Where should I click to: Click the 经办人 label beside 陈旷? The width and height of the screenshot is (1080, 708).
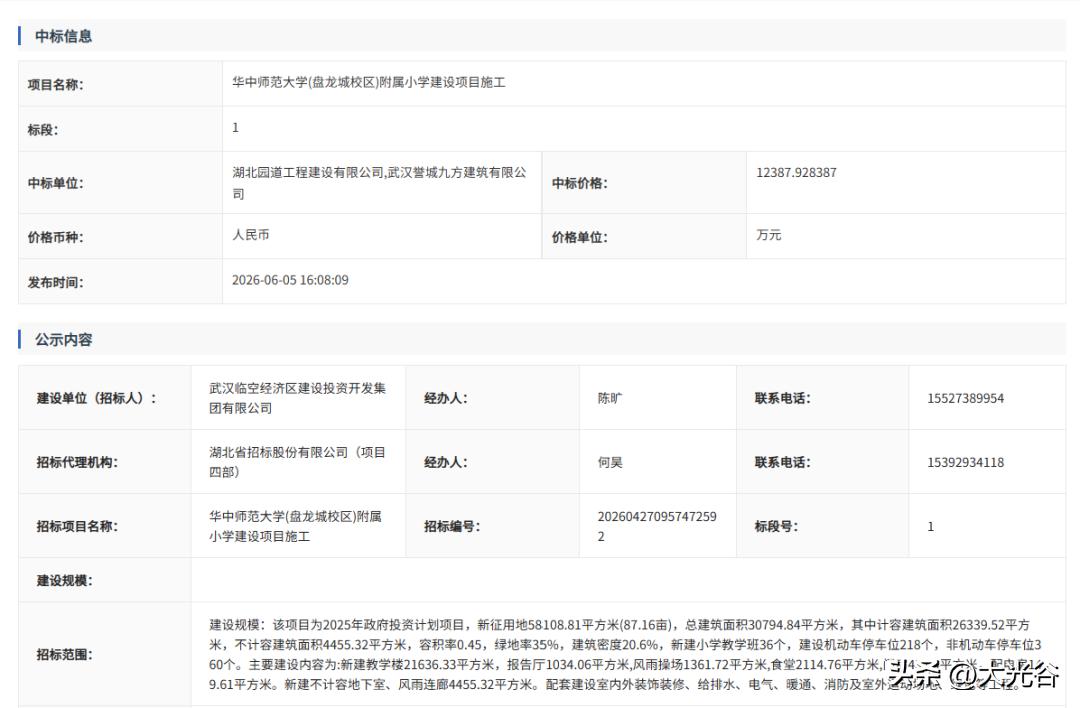(x=446, y=398)
